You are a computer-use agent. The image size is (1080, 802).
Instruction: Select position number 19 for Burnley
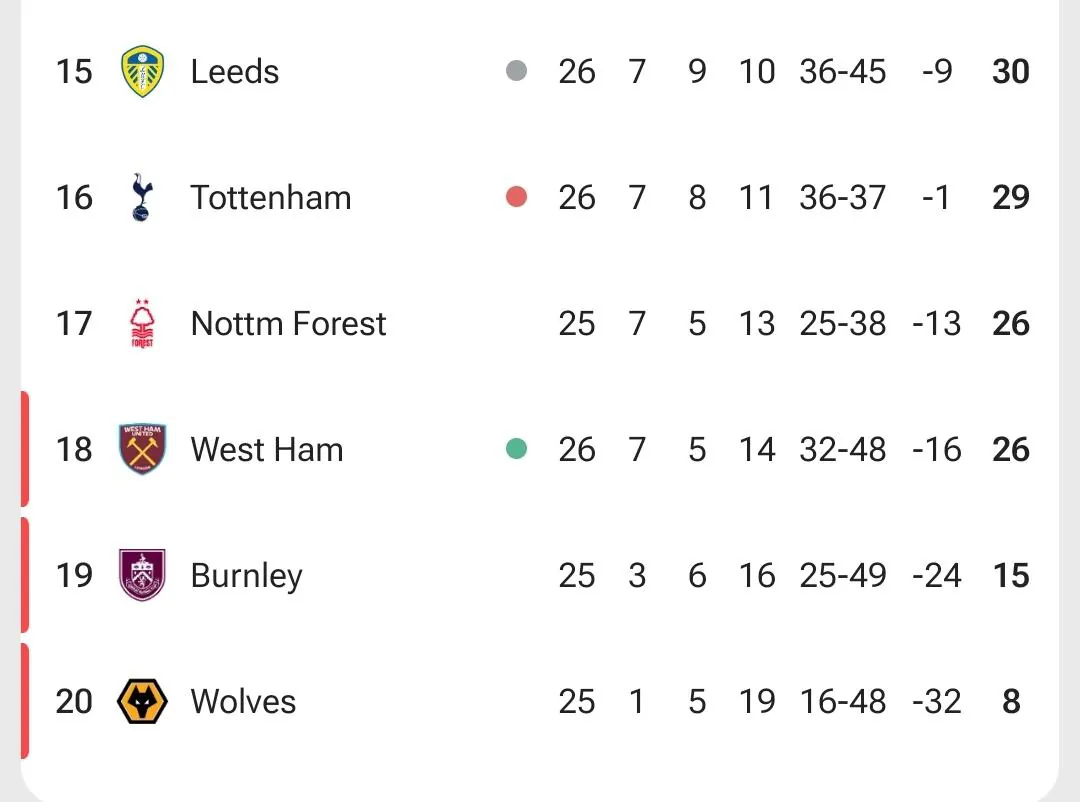[74, 576]
